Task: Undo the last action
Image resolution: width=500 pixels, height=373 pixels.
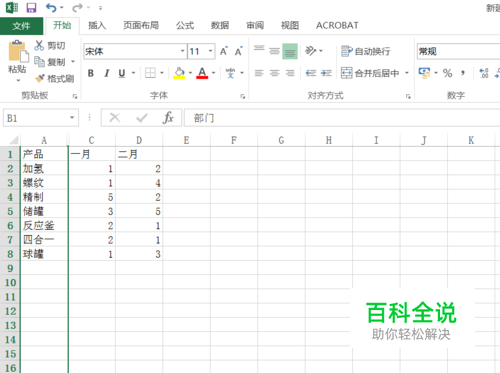Action: 51,8
